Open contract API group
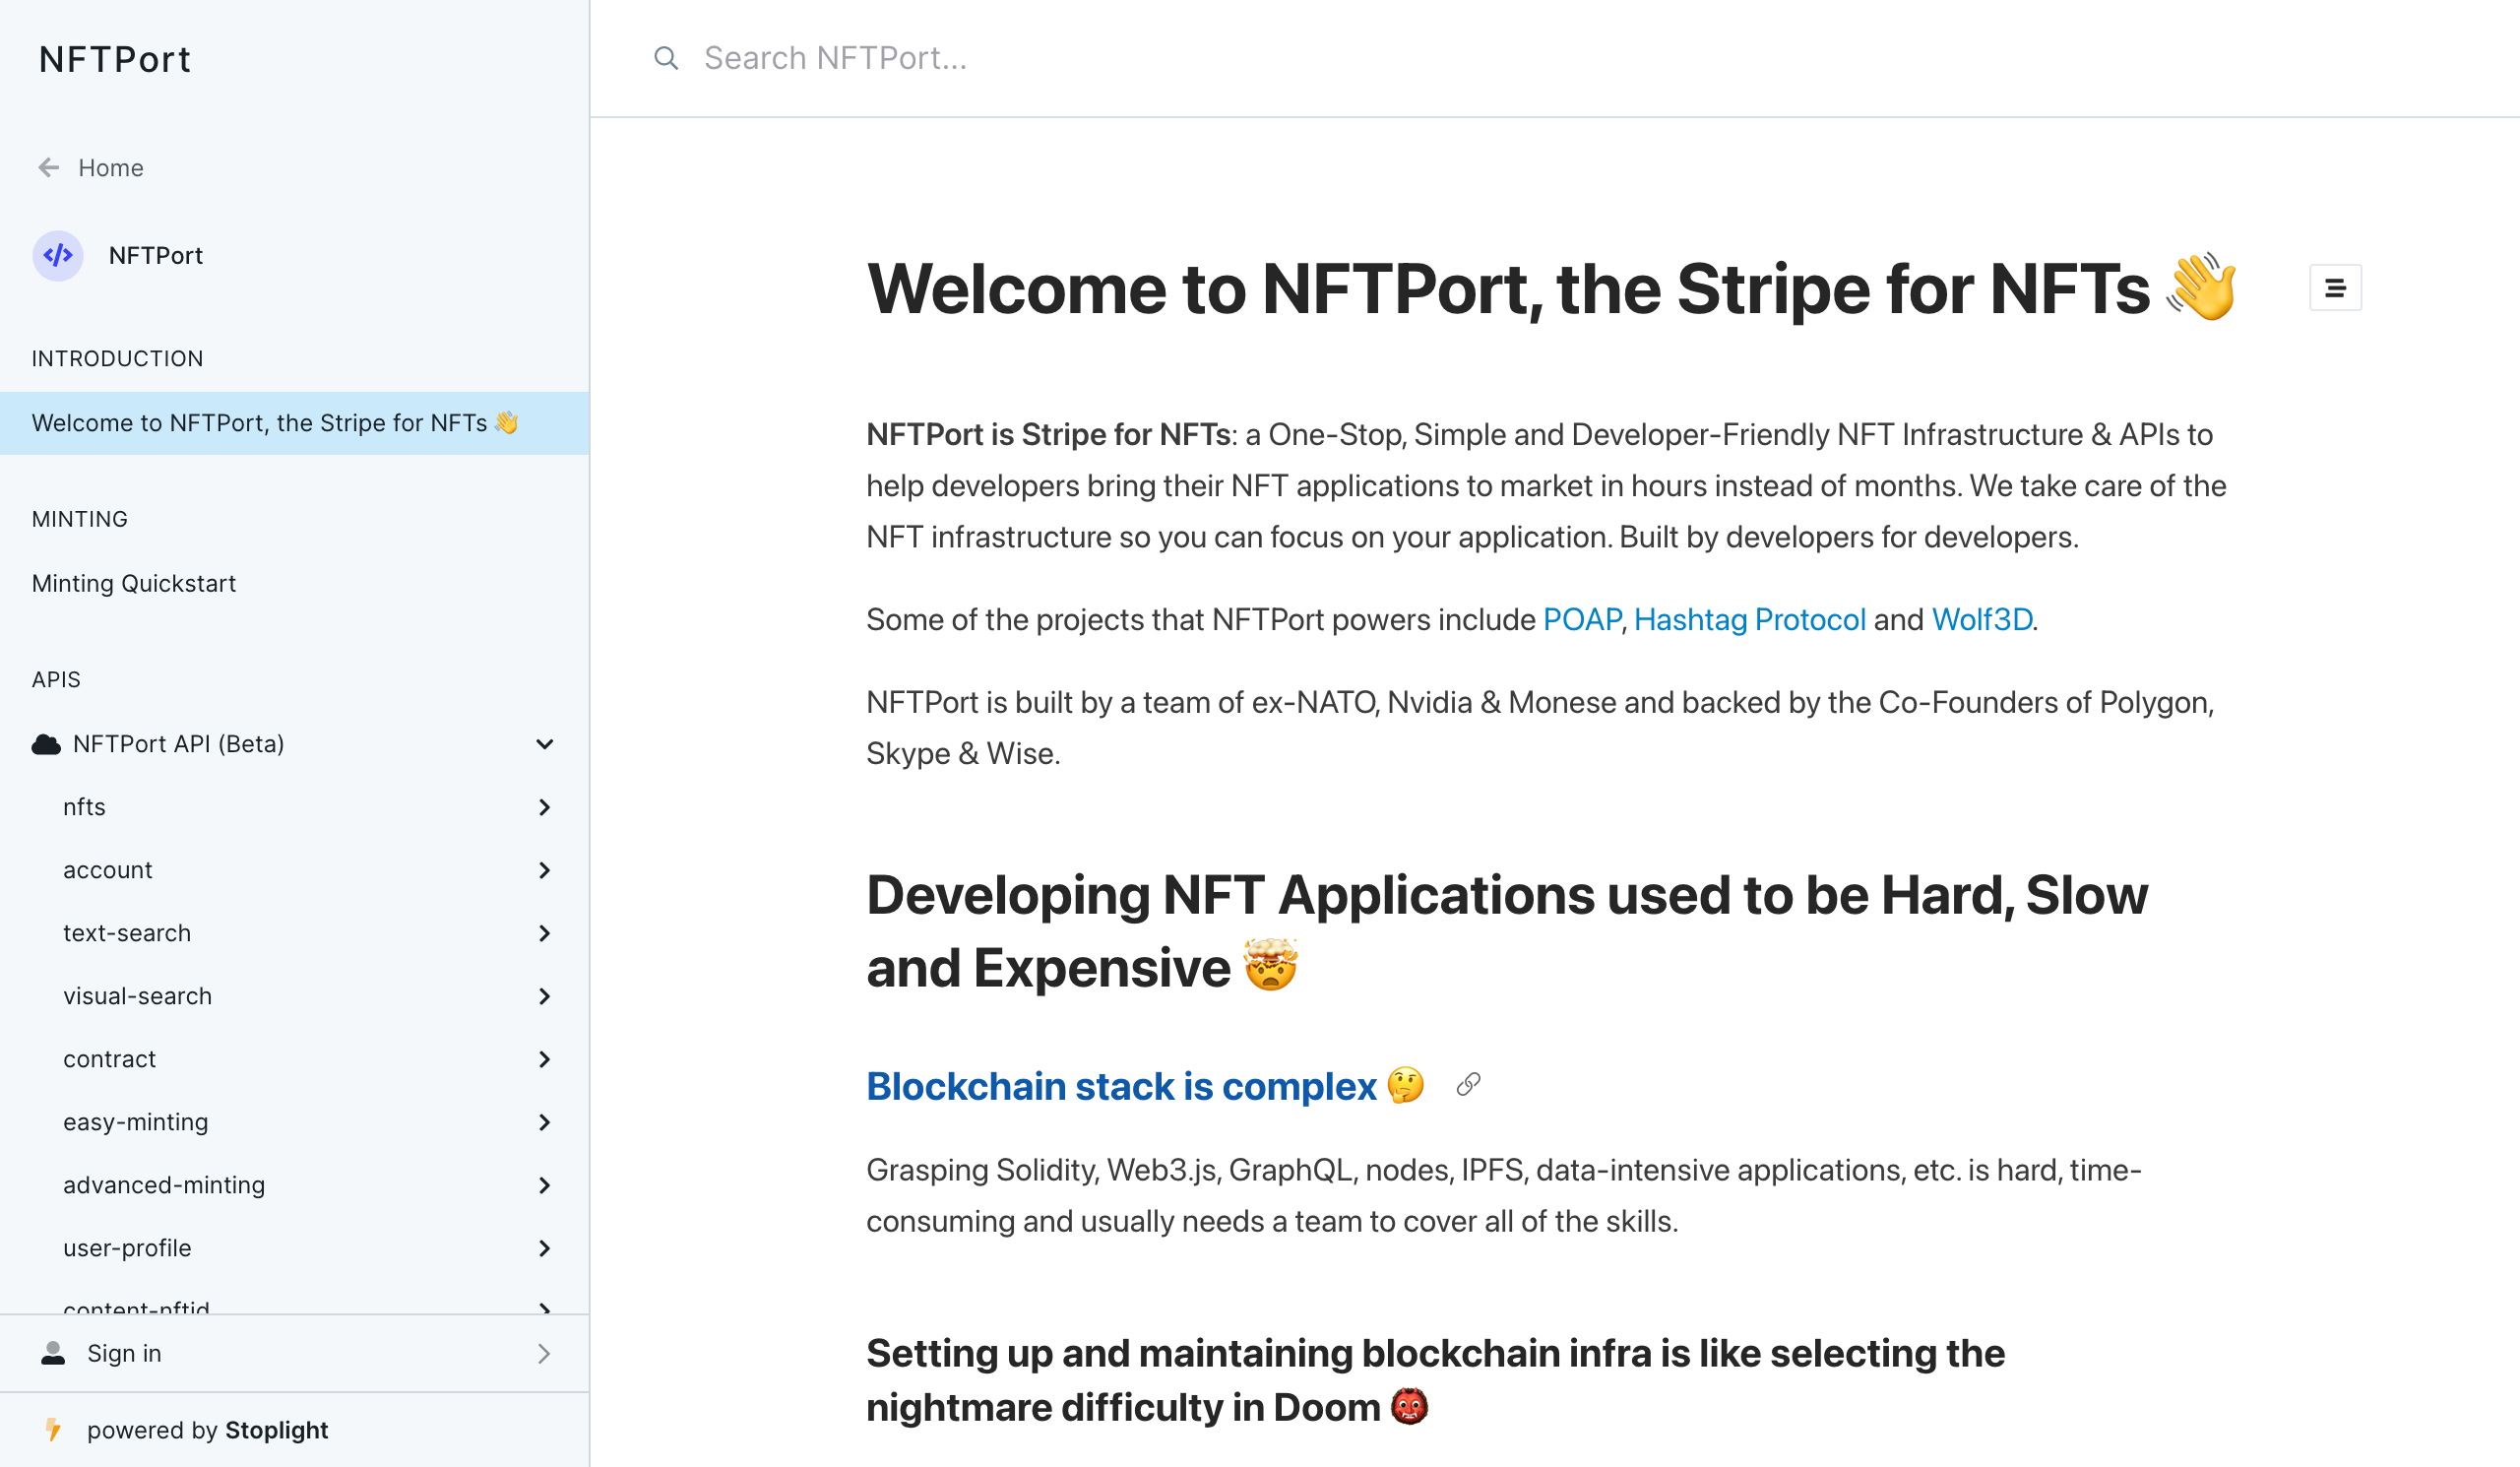This screenshot has height=1467, width=2520. tap(294, 1059)
